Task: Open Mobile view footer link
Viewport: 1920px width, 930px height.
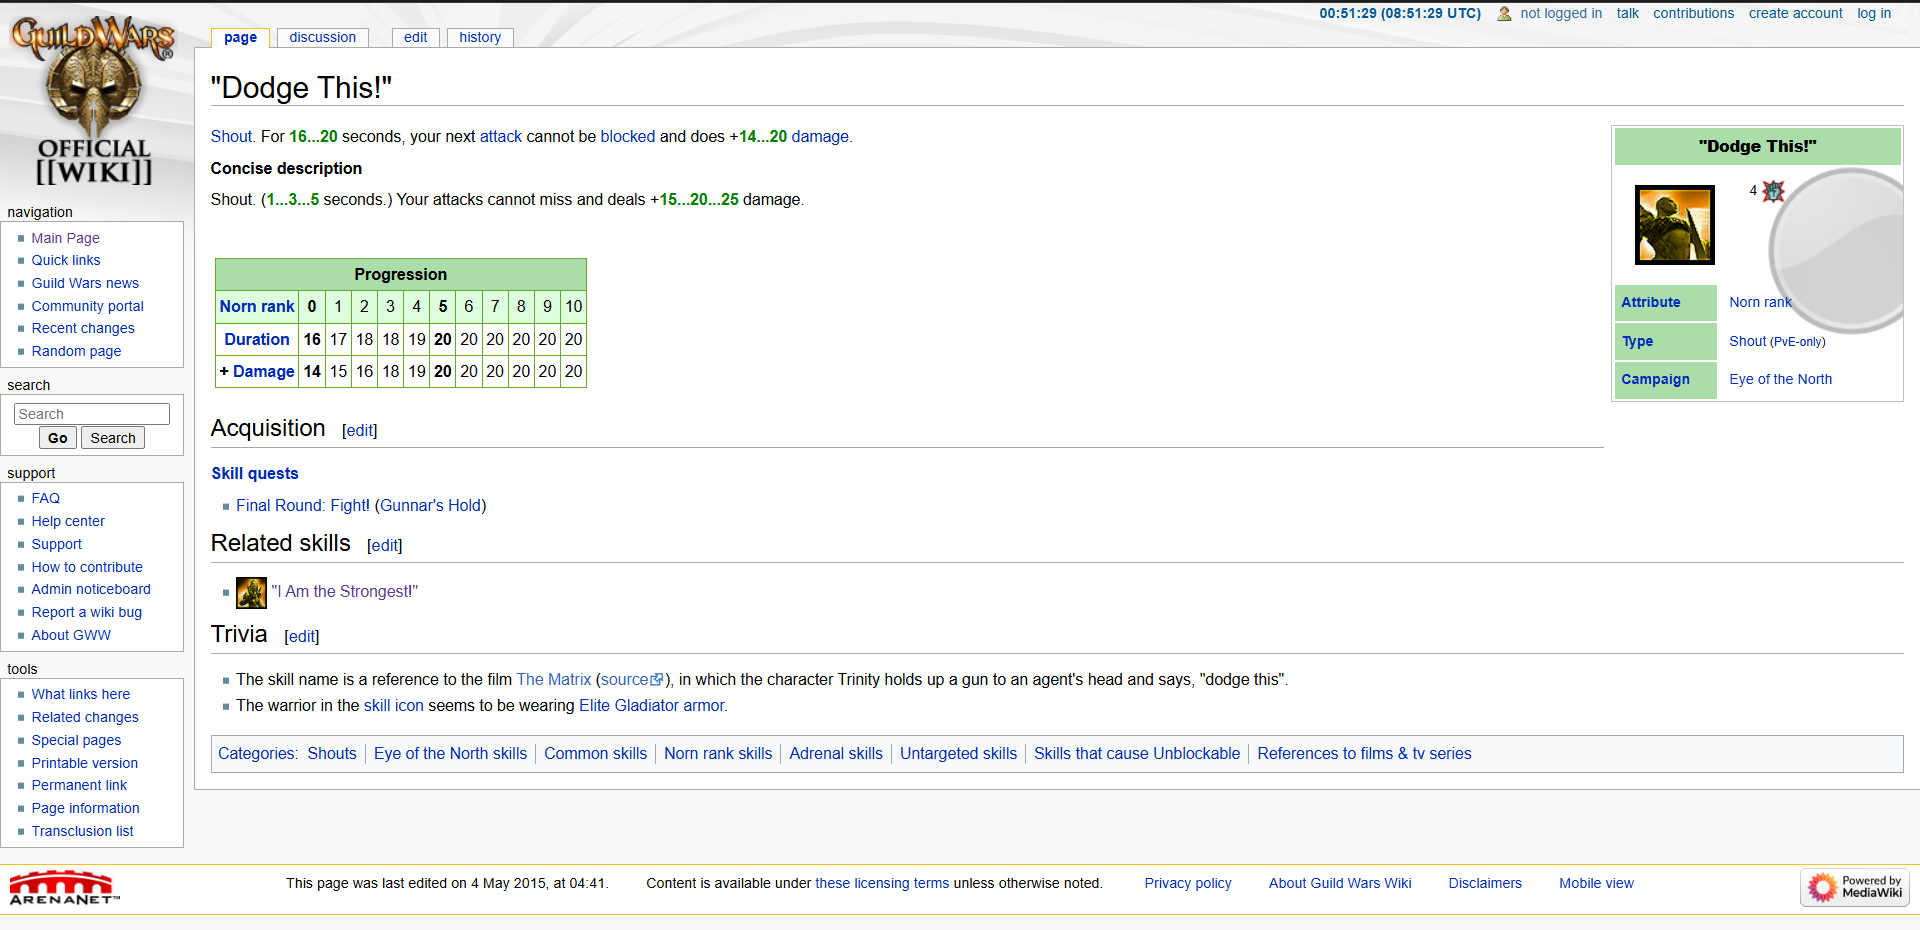Action: pyautogui.click(x=1596, y=883)
